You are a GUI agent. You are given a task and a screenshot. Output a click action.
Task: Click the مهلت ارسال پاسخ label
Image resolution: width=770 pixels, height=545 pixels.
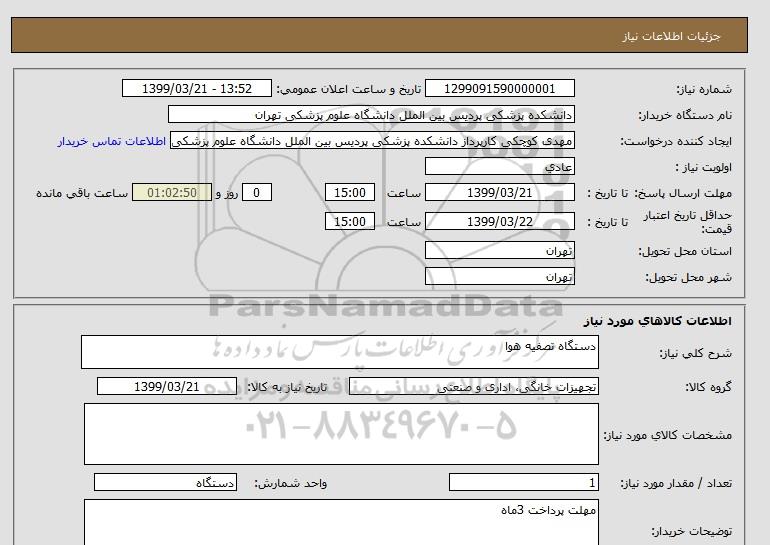click(683, 193)
